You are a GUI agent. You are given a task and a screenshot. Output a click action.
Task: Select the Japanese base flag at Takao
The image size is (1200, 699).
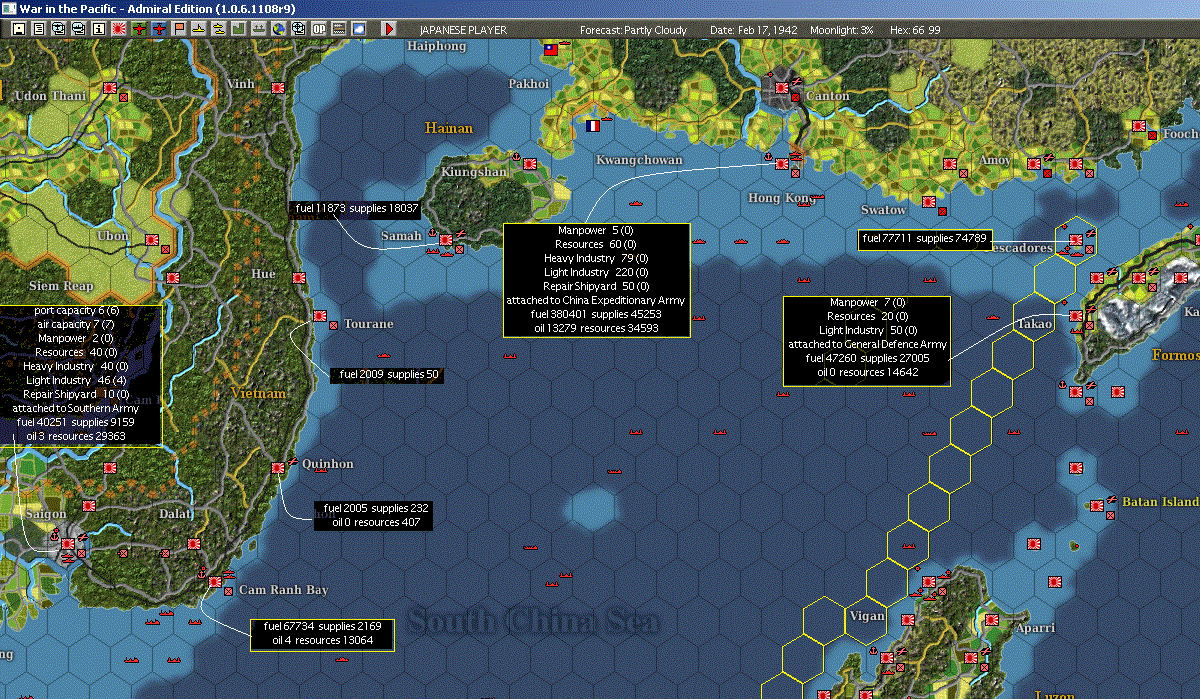pyautogui.click(x=1076, y=316)
